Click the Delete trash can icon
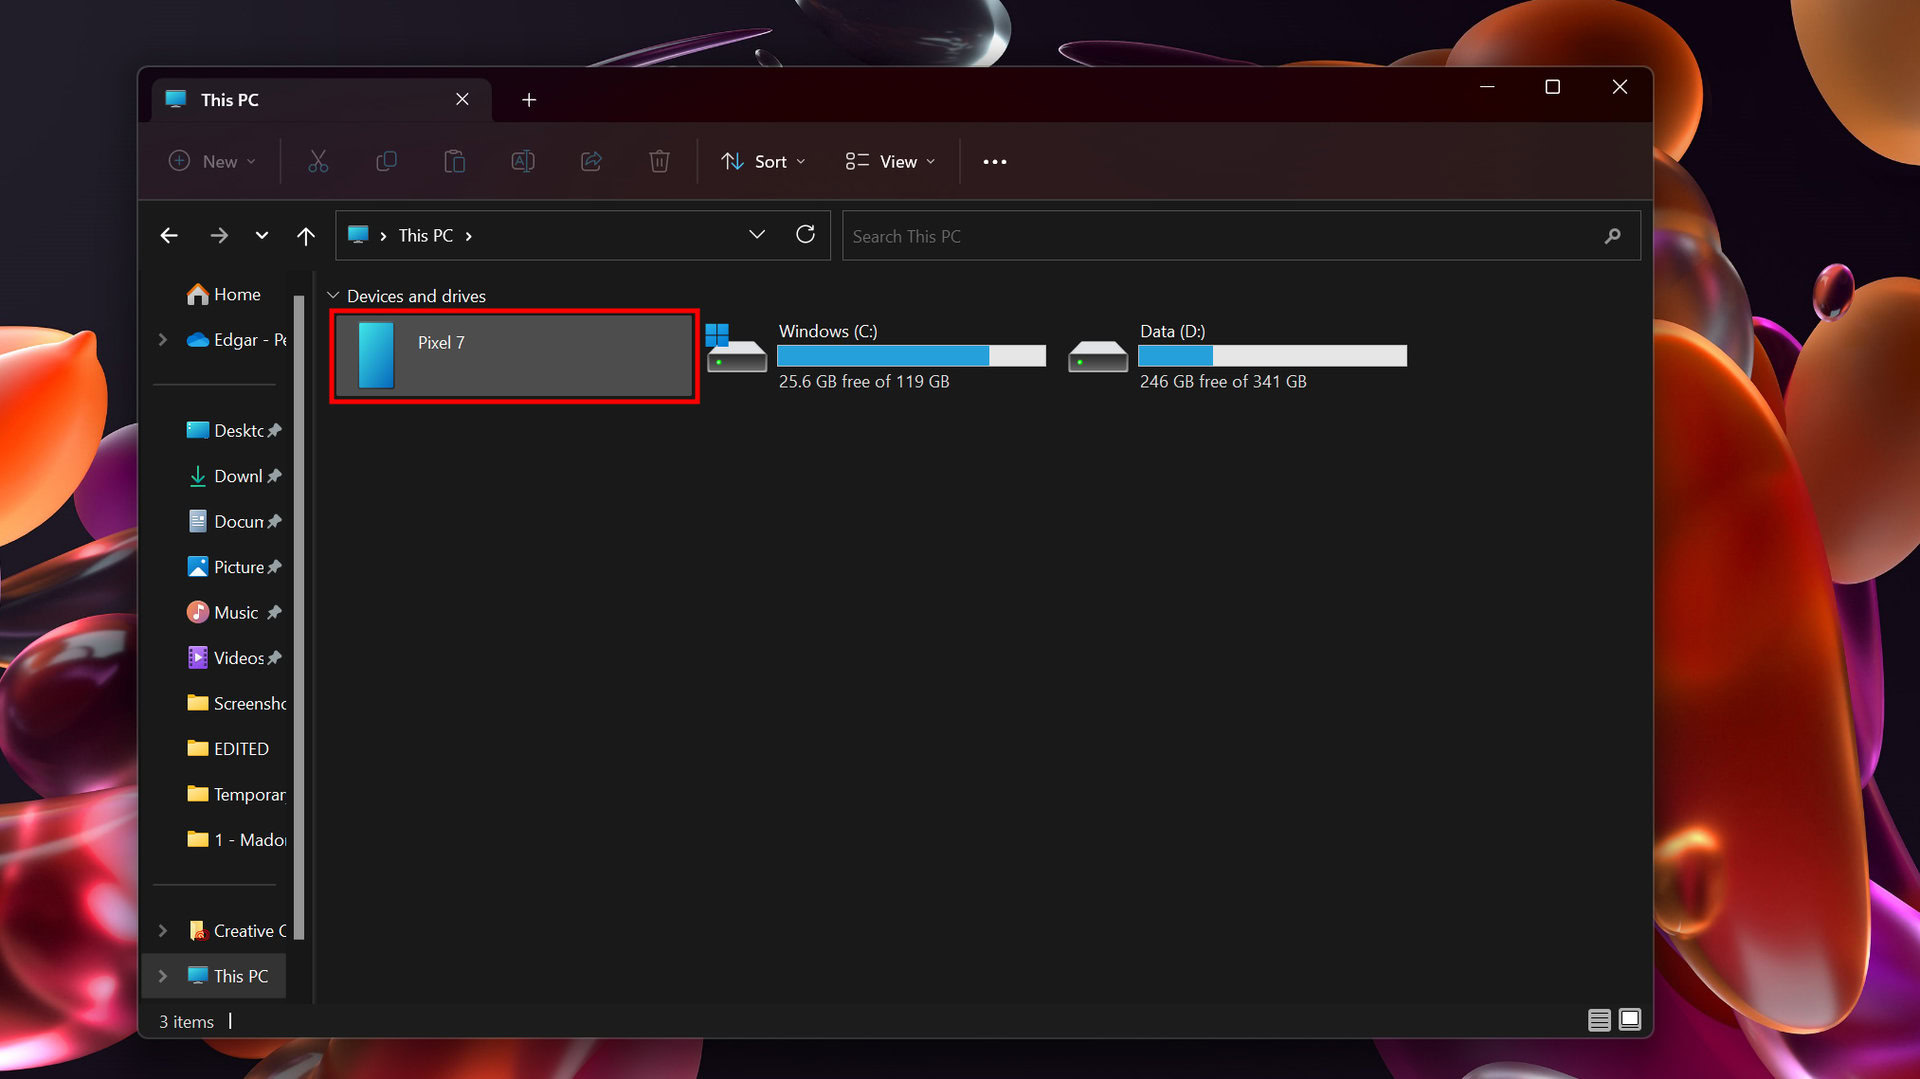This screenshot has height=1079, width=1920. 659,161
